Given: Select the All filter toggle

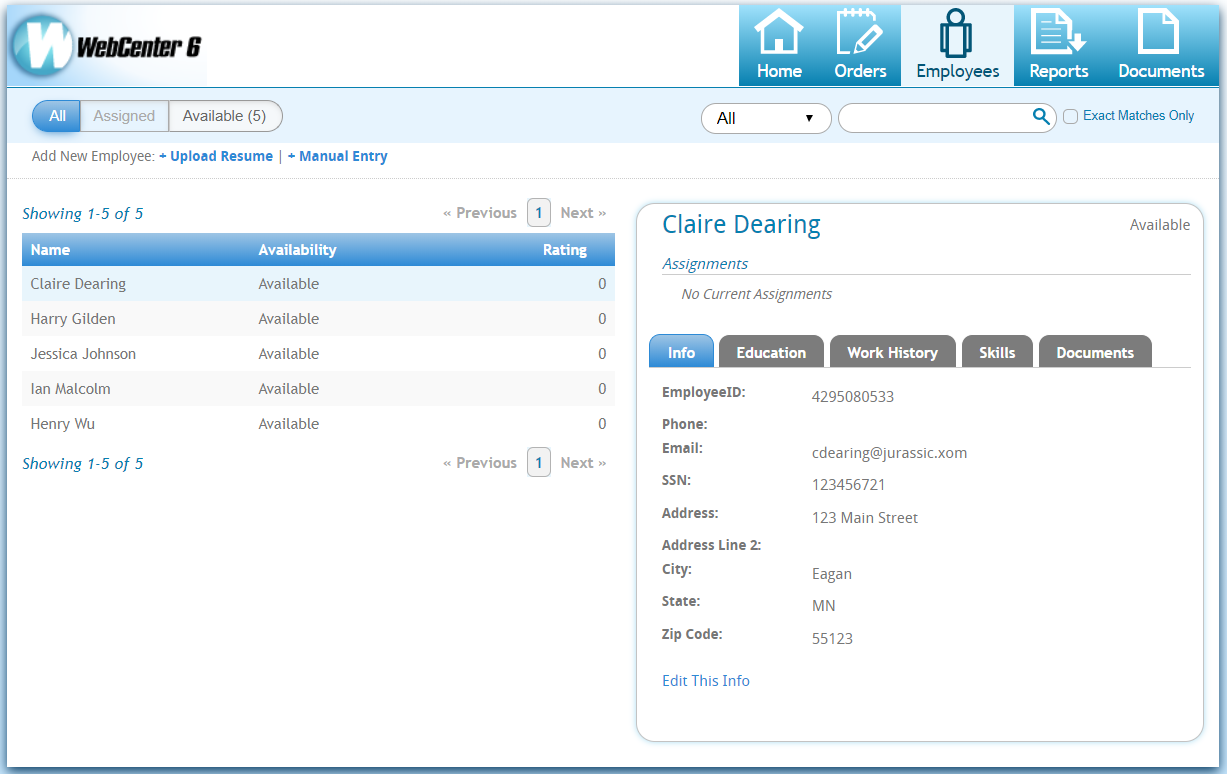Looking at the screenshot, I should pyautogui.click(x=57, y=116).
